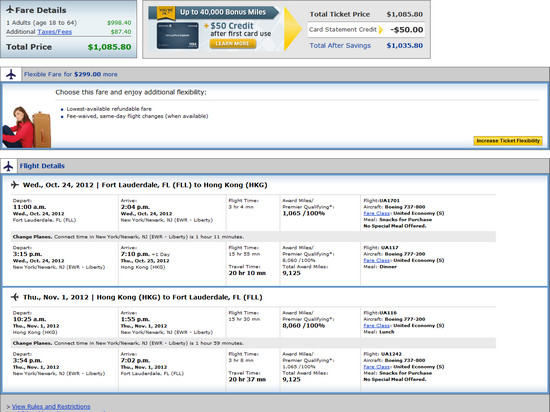Click the woman with suitcase image
Screen dimensions: 550x412
pyautogui.click(x=27, y=127)
